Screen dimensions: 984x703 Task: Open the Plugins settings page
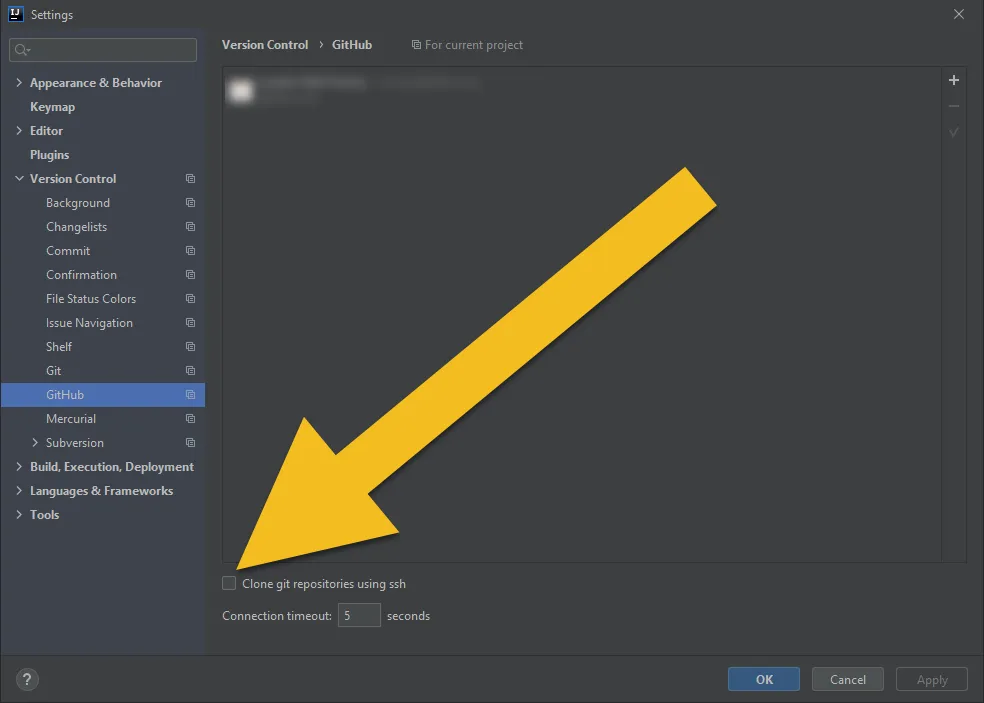click(x=50, y=155)
